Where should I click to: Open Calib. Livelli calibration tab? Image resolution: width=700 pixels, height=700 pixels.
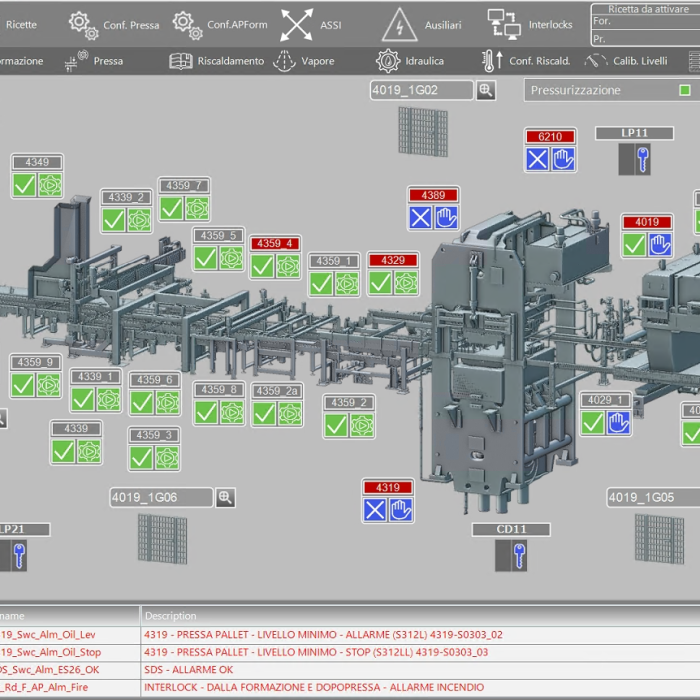(626, 61)
